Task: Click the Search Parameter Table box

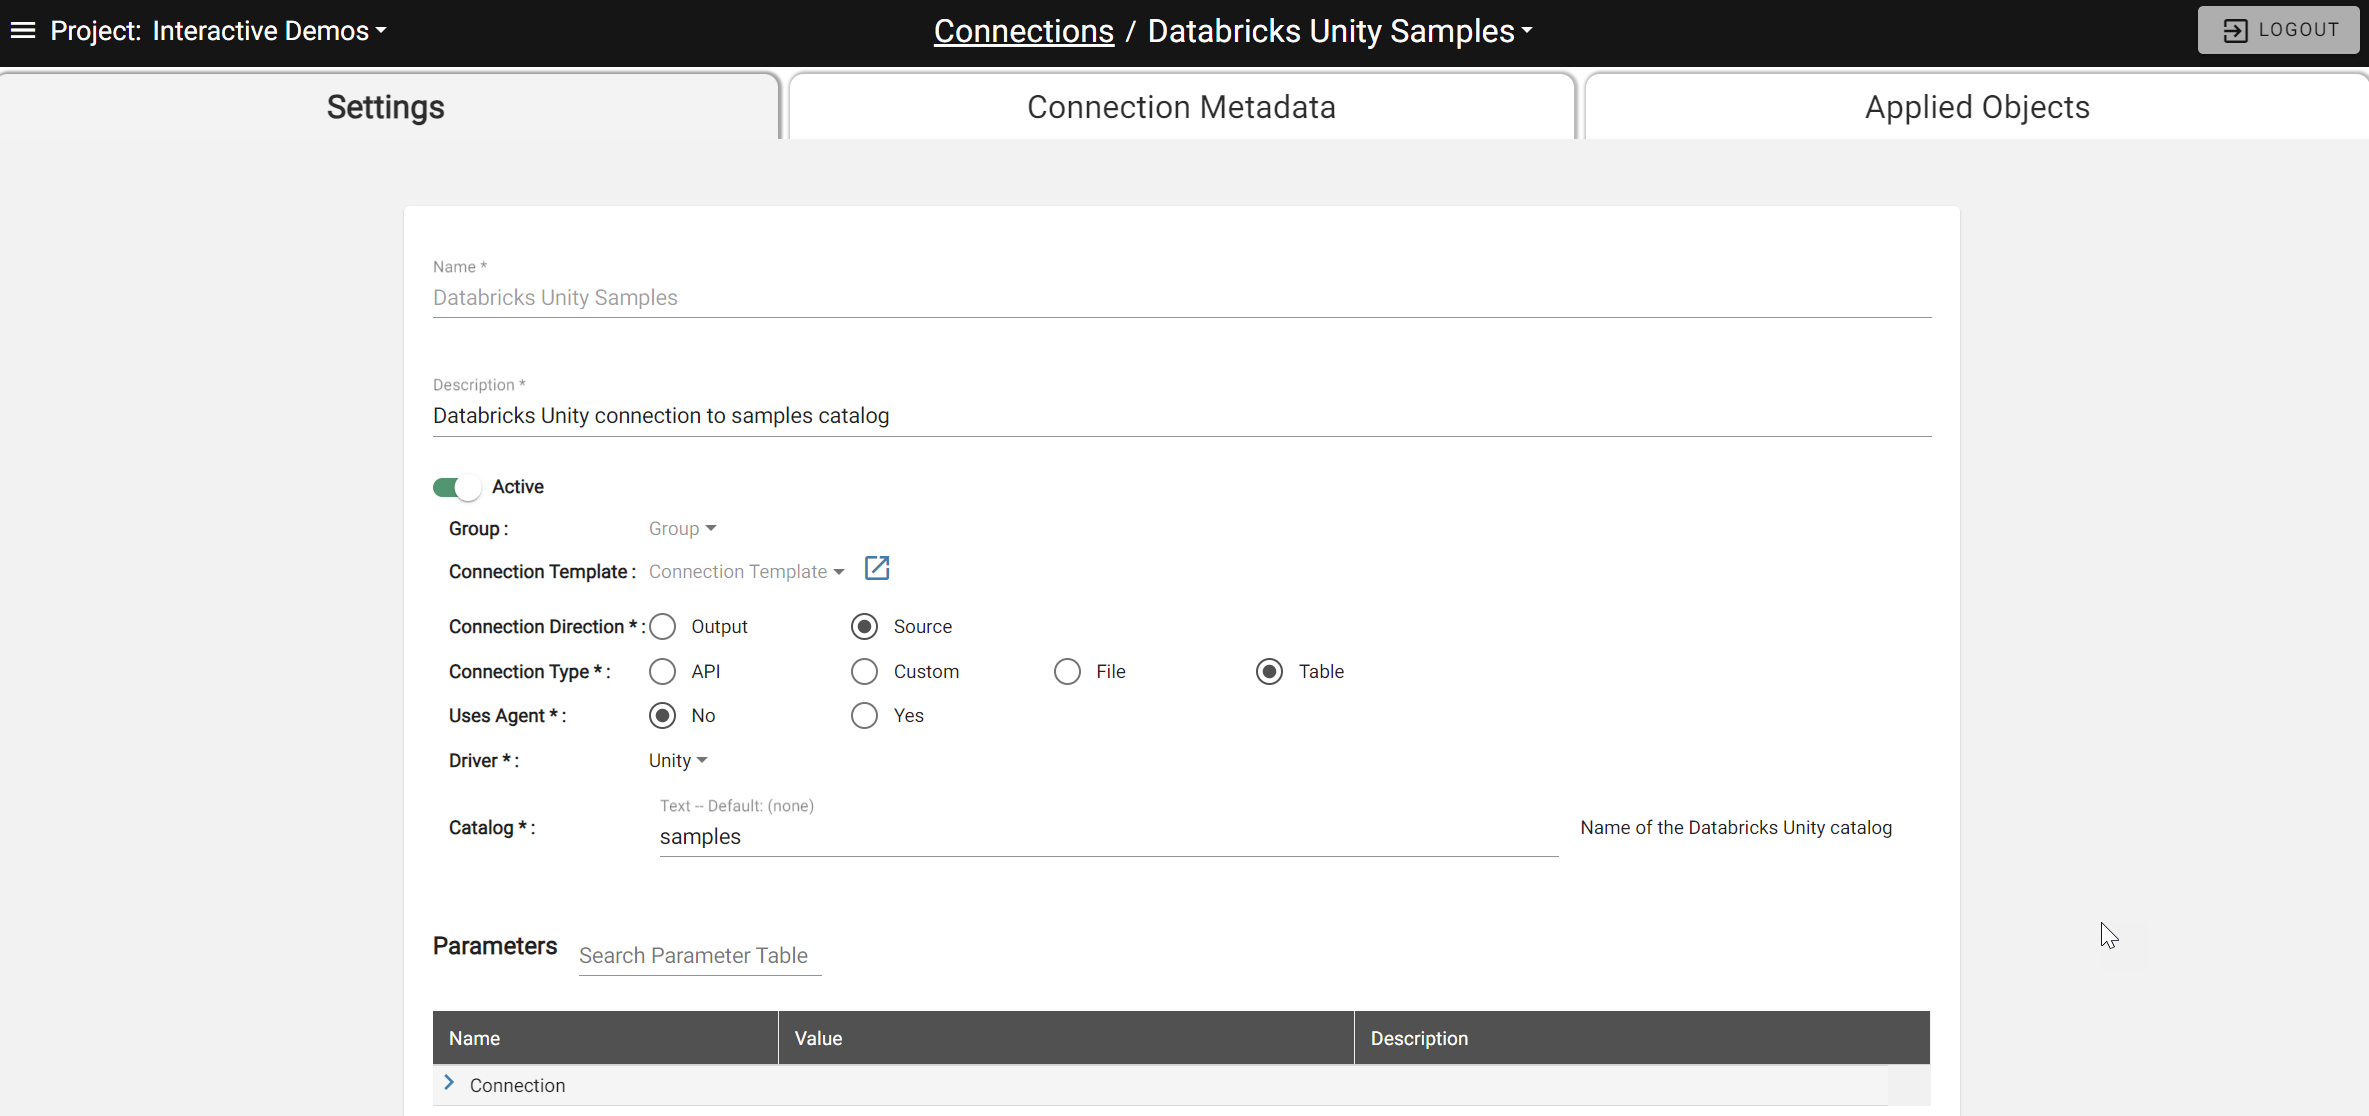Action: tap(700, 956)
